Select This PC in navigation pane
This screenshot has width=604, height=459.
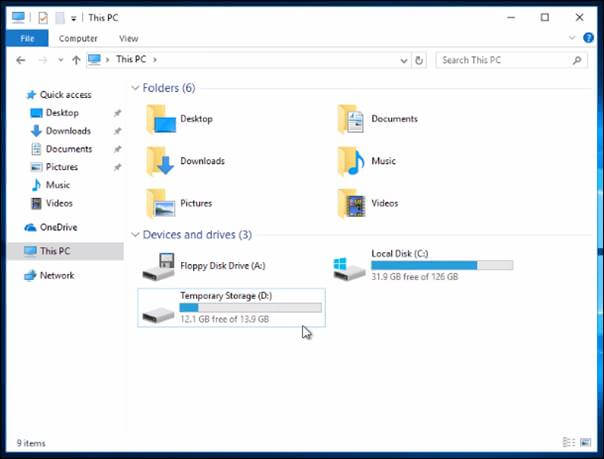[65, 251]
